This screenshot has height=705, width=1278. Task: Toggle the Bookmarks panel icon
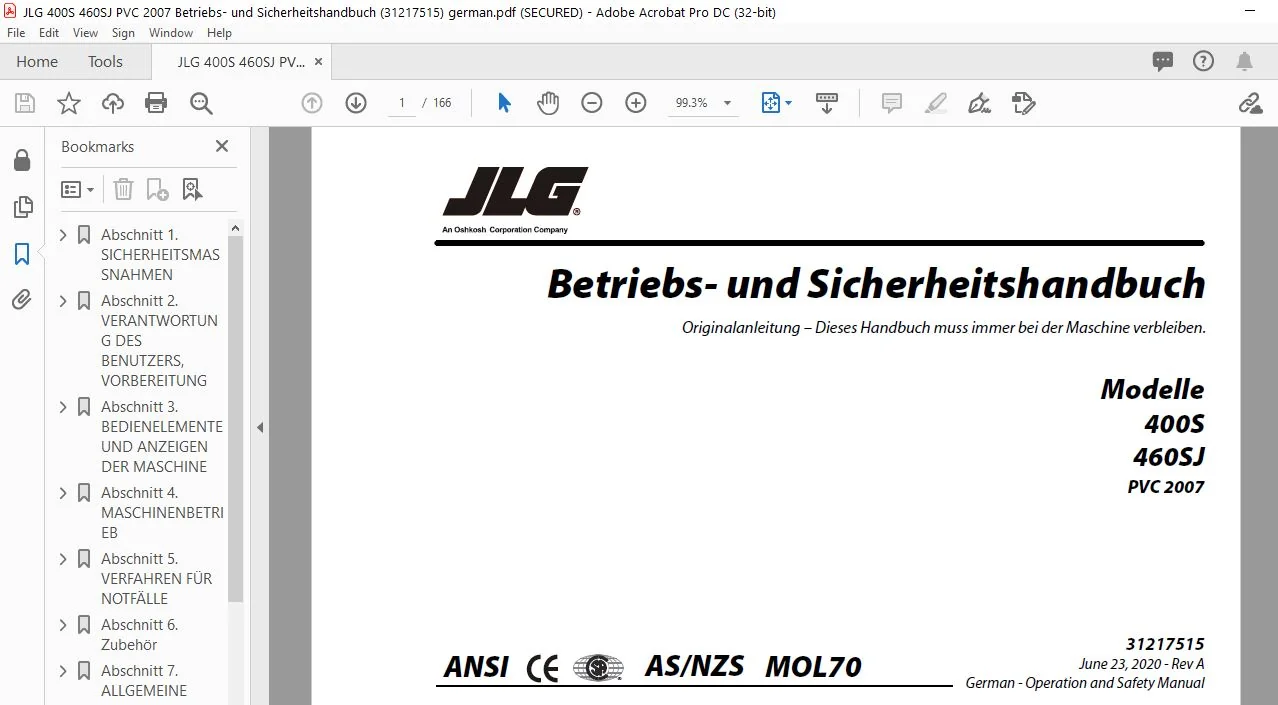(22, 254)
